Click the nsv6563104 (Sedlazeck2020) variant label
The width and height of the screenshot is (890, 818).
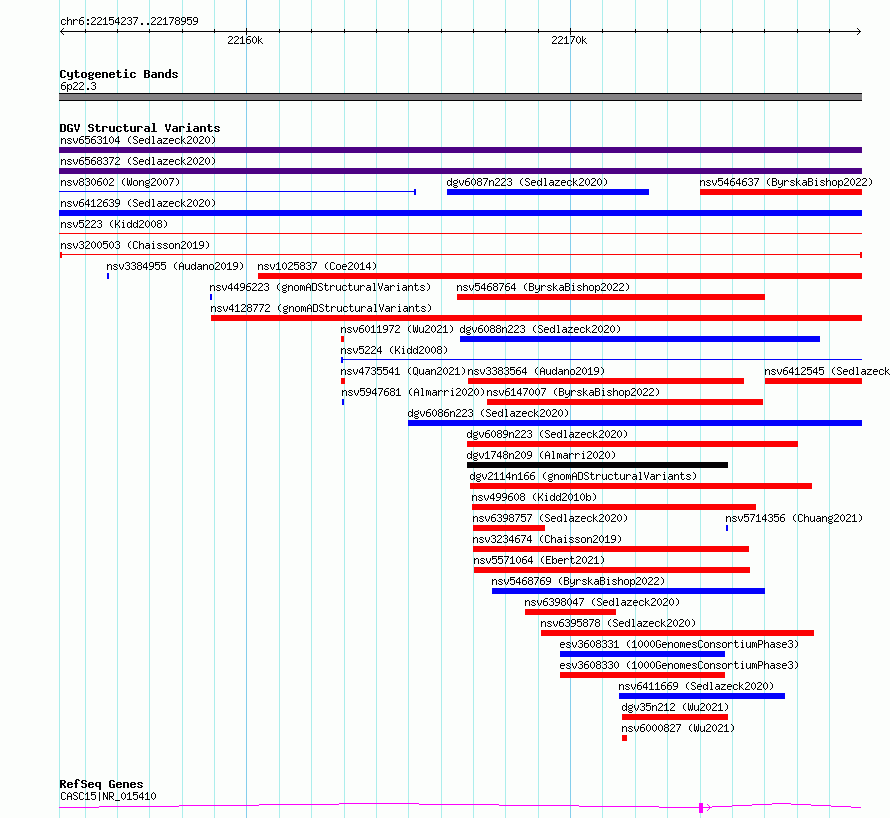138,140
